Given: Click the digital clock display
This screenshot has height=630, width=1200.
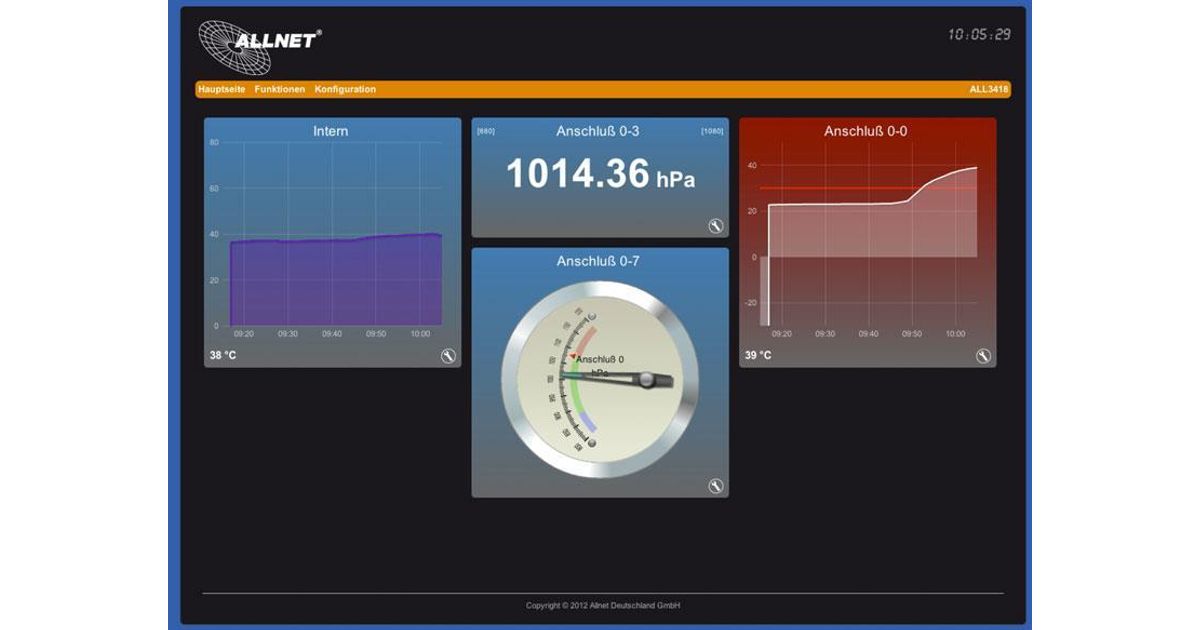Looking at the screenshot, I should pos(979,35).
